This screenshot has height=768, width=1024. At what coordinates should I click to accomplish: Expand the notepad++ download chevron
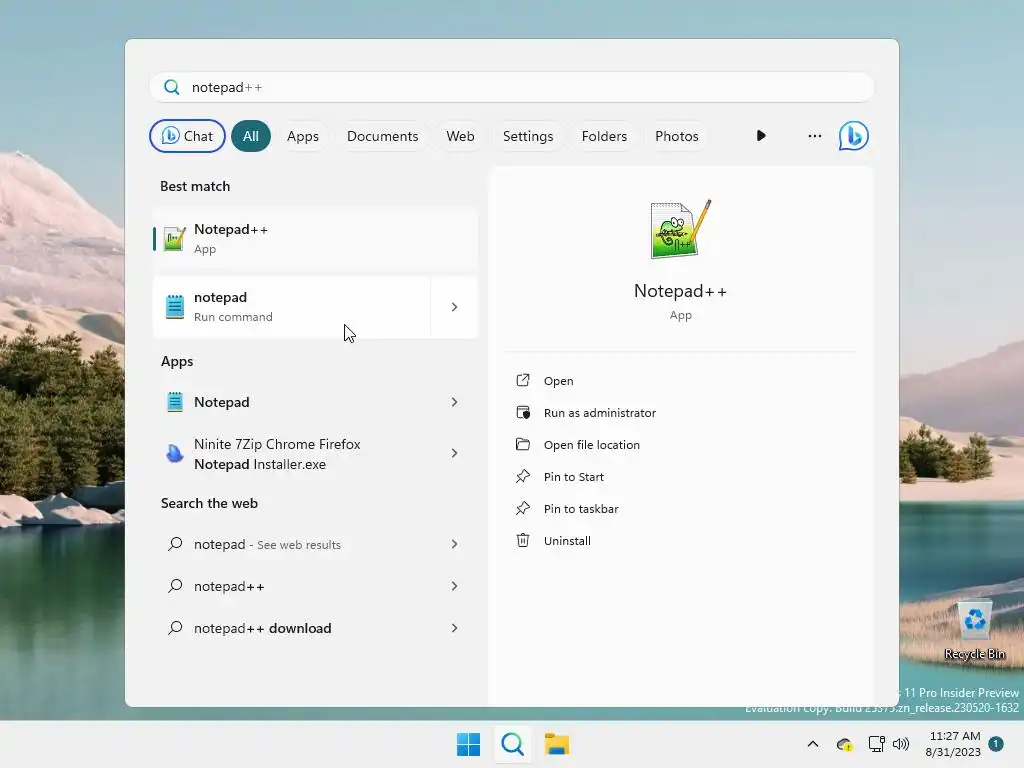454,628
